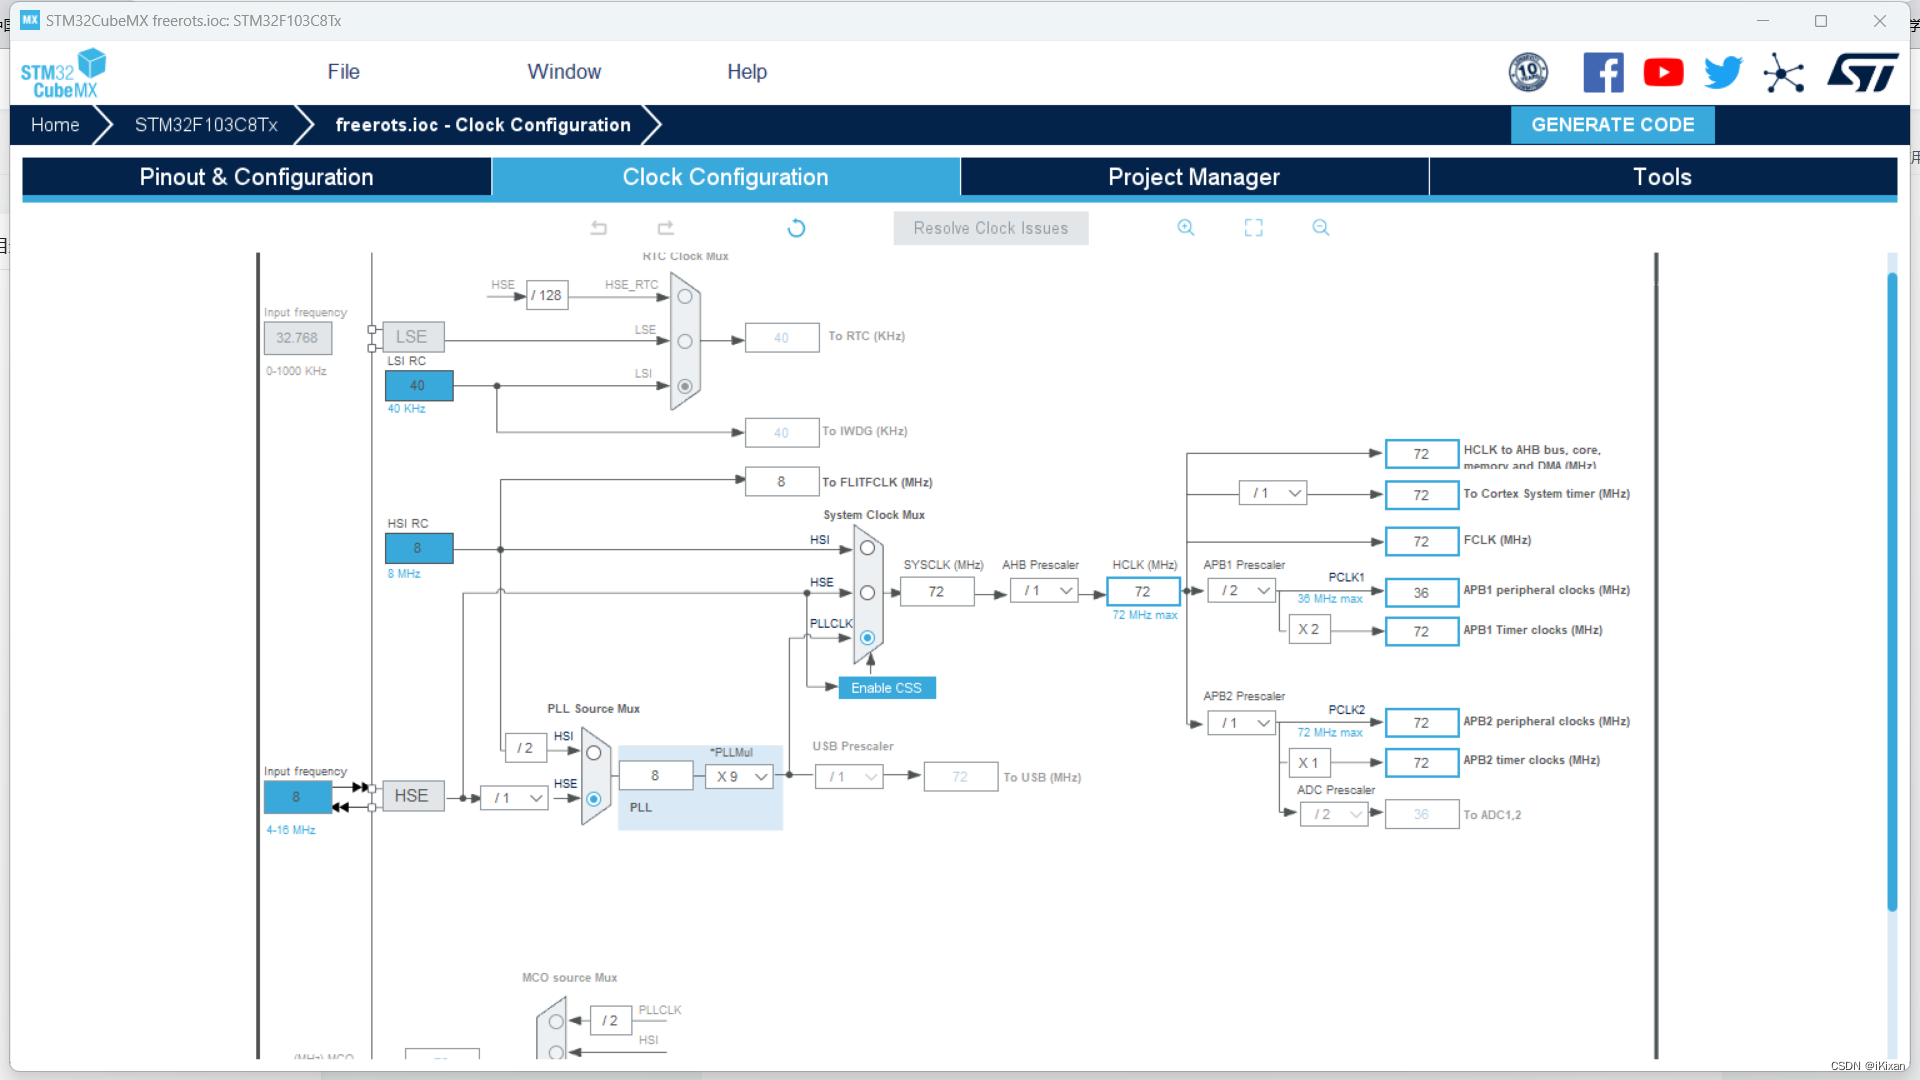Open the File menu
Image resolution: width=1920 pixels, height=1080 pixels.
pyautogui.click(x=343, y=72)
